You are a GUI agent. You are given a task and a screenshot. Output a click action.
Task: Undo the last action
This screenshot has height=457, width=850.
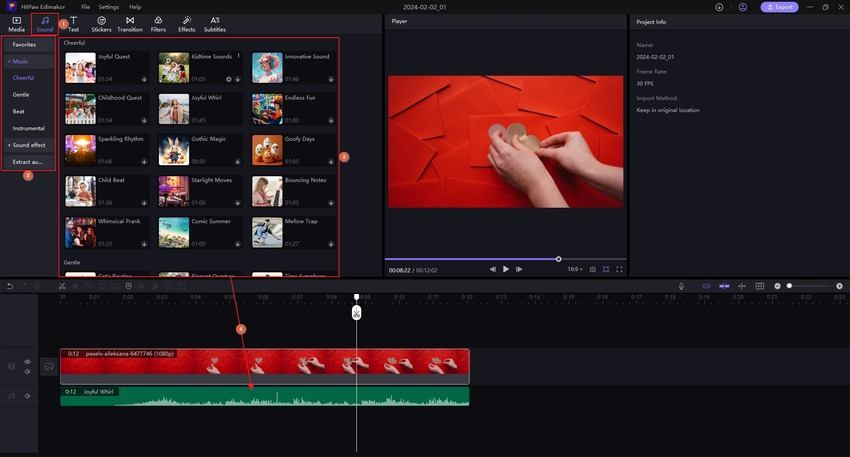[10, 286]
